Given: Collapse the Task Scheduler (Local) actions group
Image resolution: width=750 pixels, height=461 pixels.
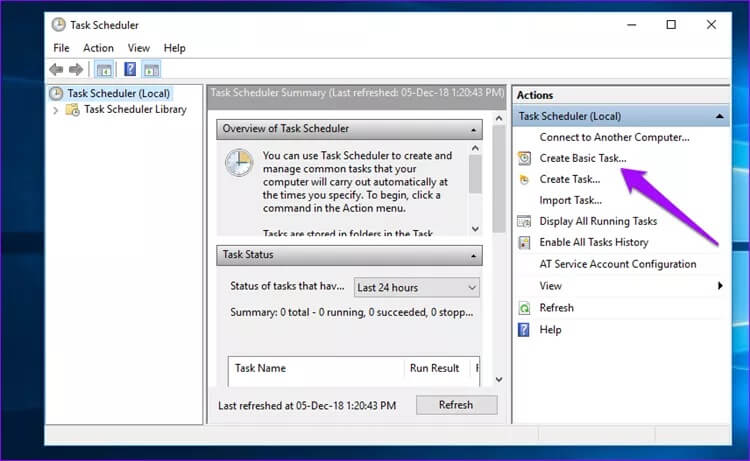Looking at the screenshot, I should [x=719, y=116].
